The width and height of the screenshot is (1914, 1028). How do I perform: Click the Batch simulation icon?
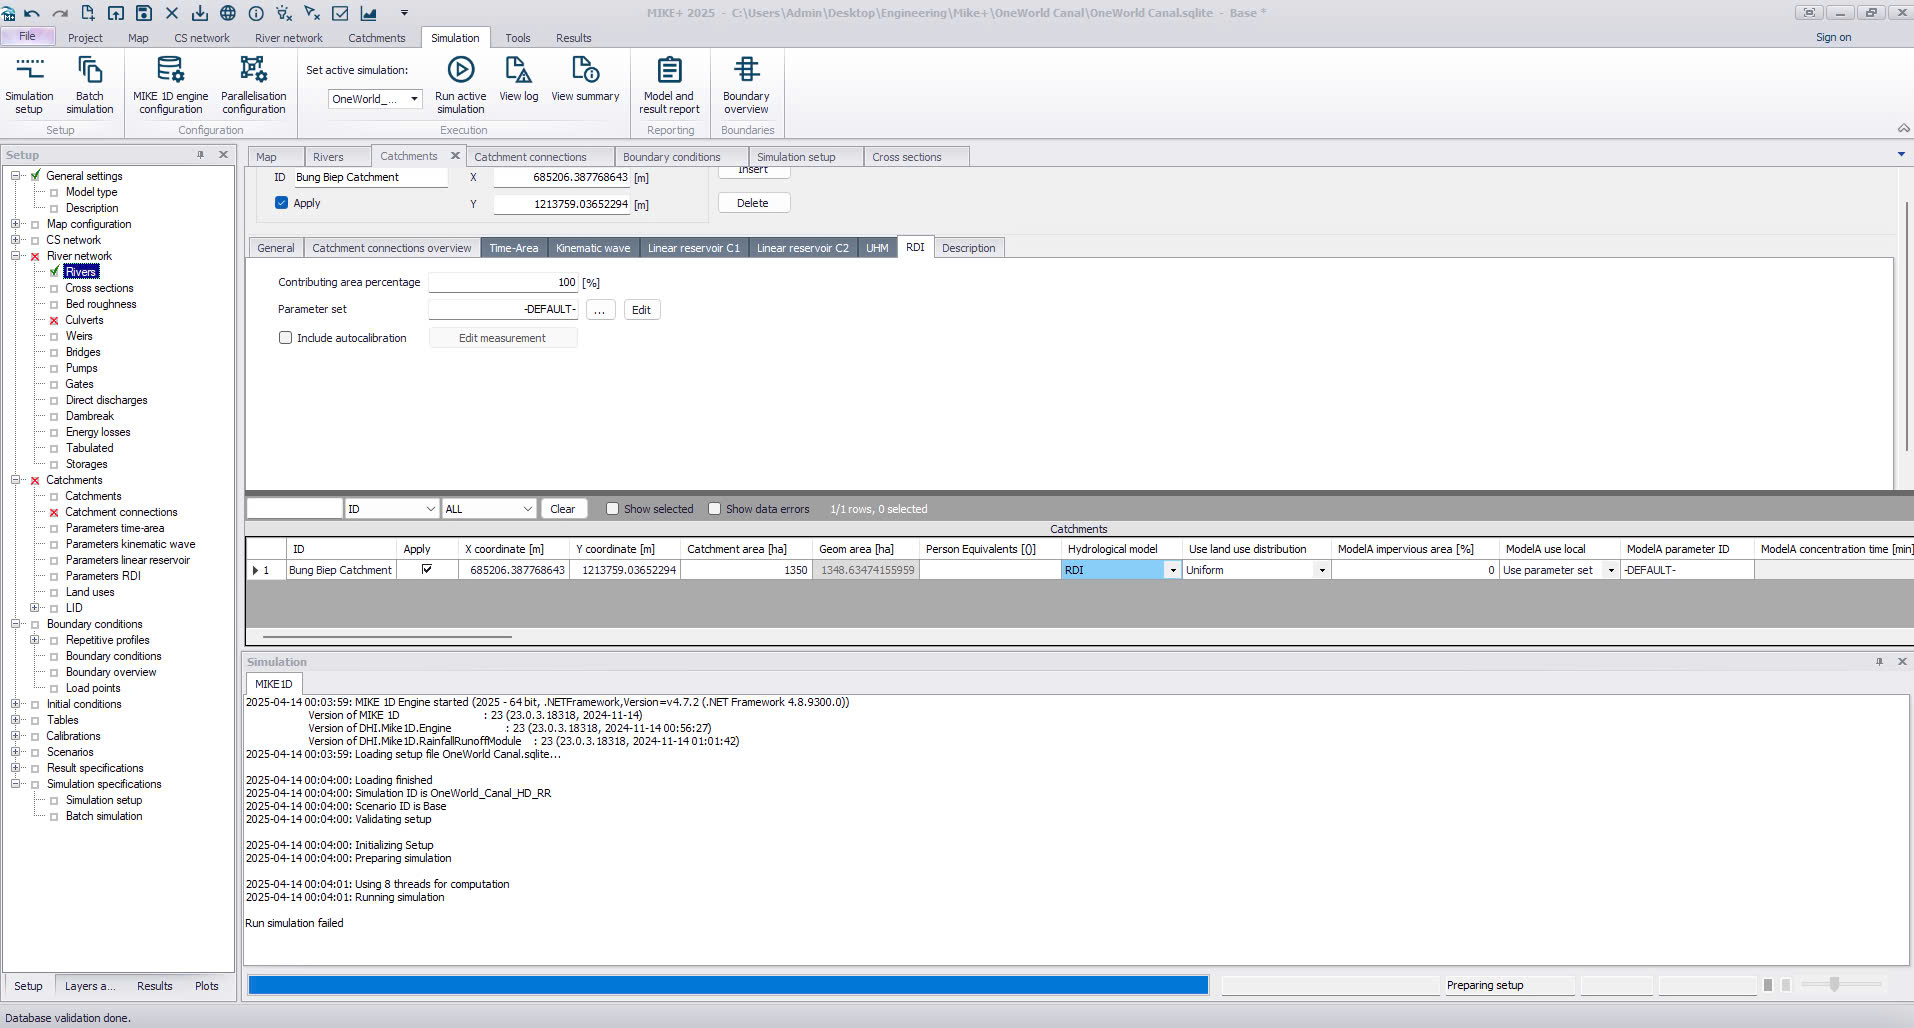click(x=89, y=85)
